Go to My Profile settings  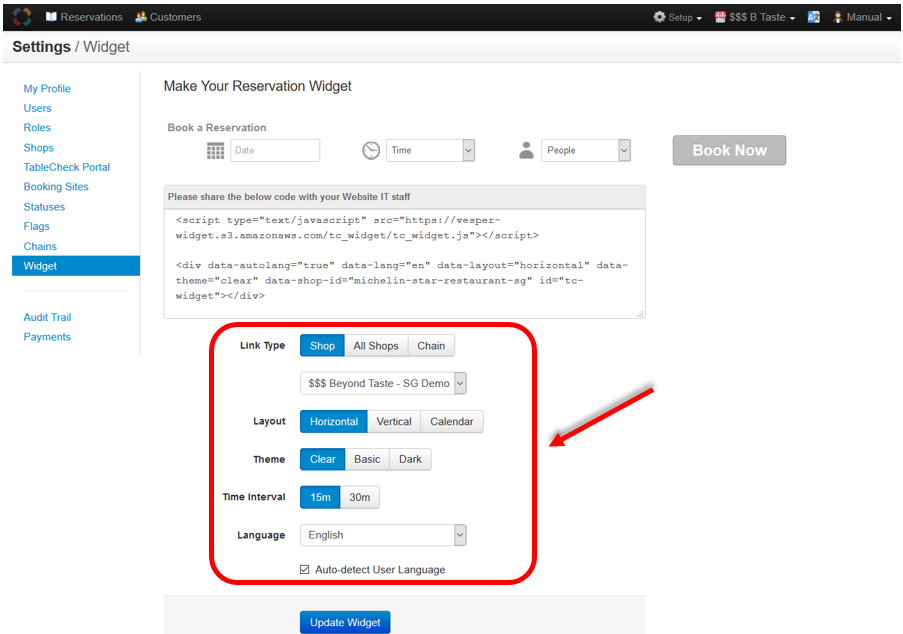click(47, 89)
